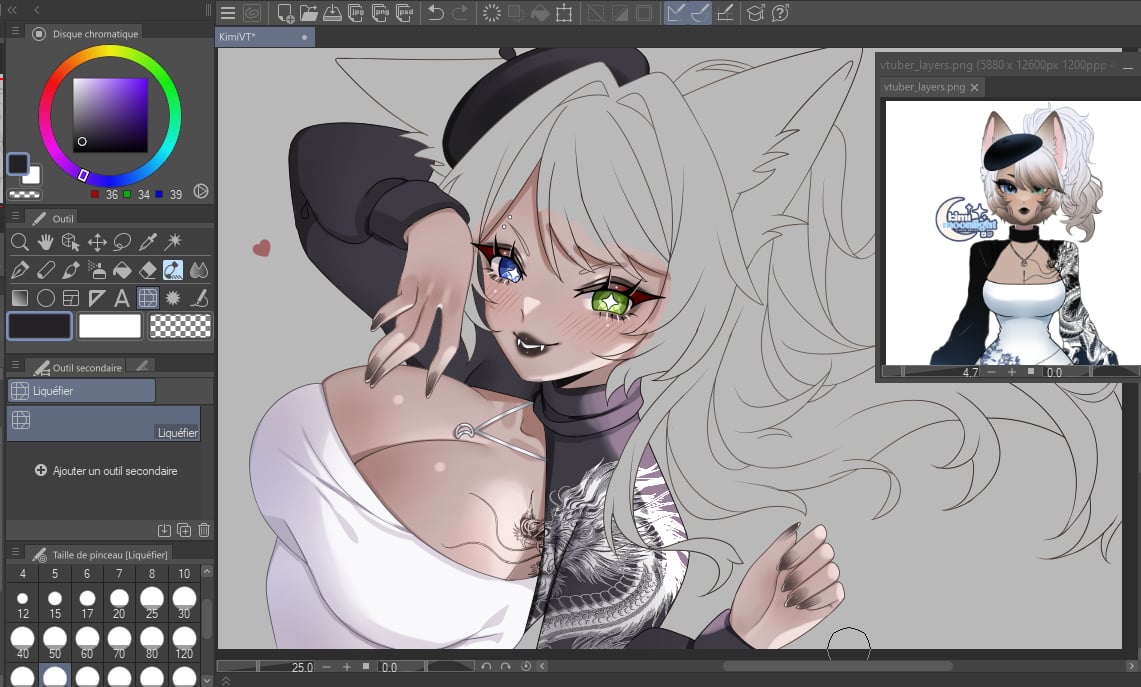Screen dimensions: 1141x687
Task: Select the Frame border tool
Action: pyautogui.click(x=71, y=298)
